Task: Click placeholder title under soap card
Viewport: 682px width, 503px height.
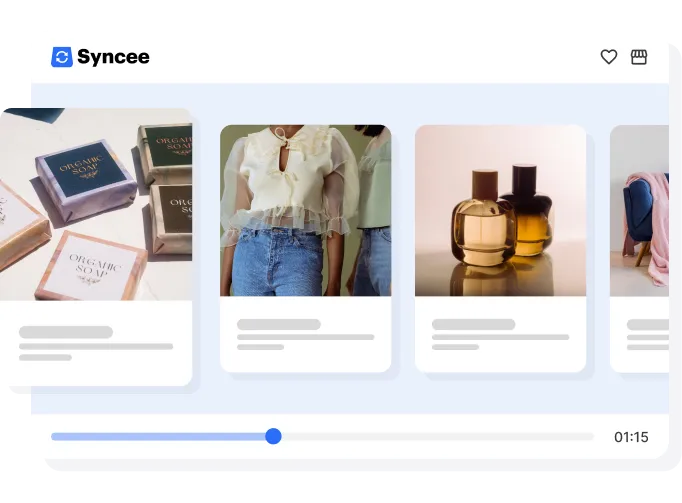Action: click(x=66, y=332)
